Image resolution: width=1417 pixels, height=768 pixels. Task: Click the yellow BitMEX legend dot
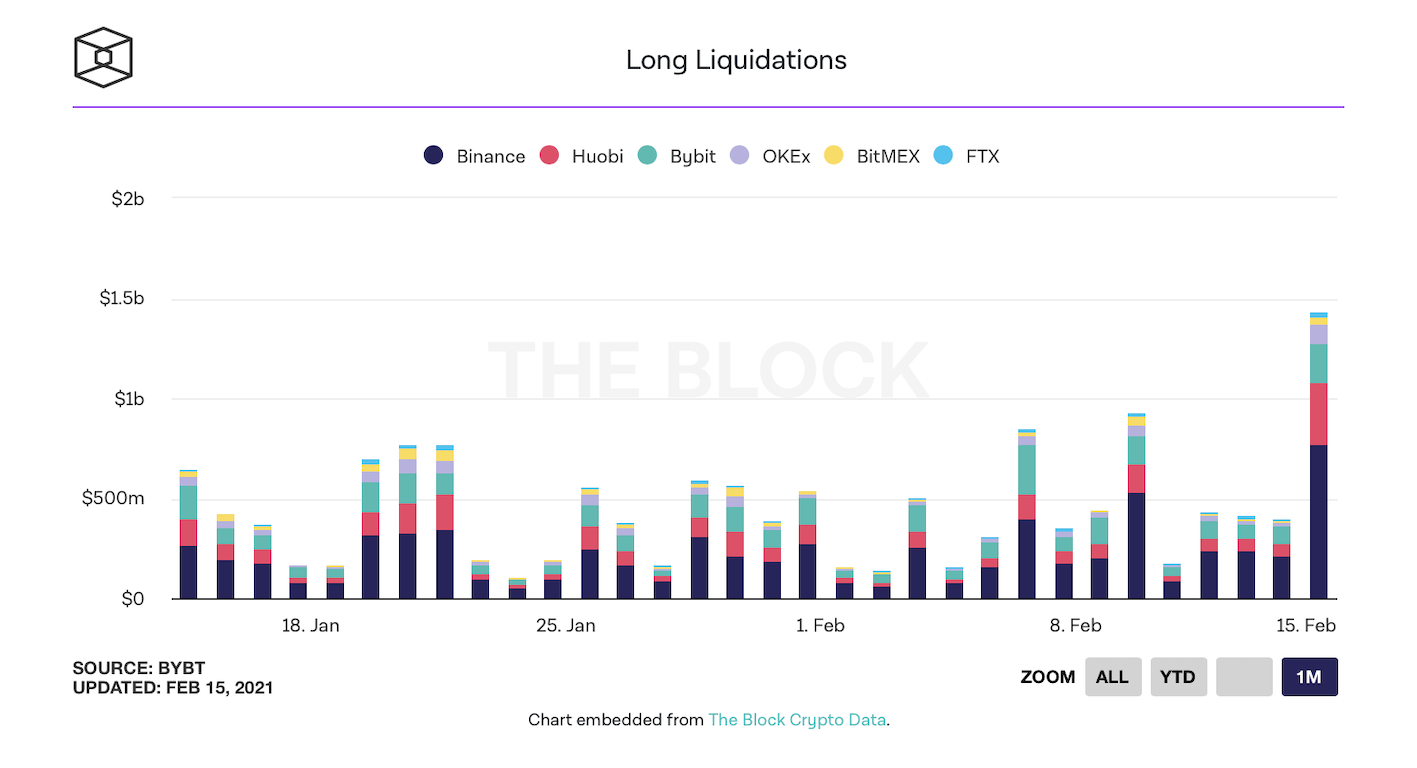pyautogui.click(x=833, y=156)
